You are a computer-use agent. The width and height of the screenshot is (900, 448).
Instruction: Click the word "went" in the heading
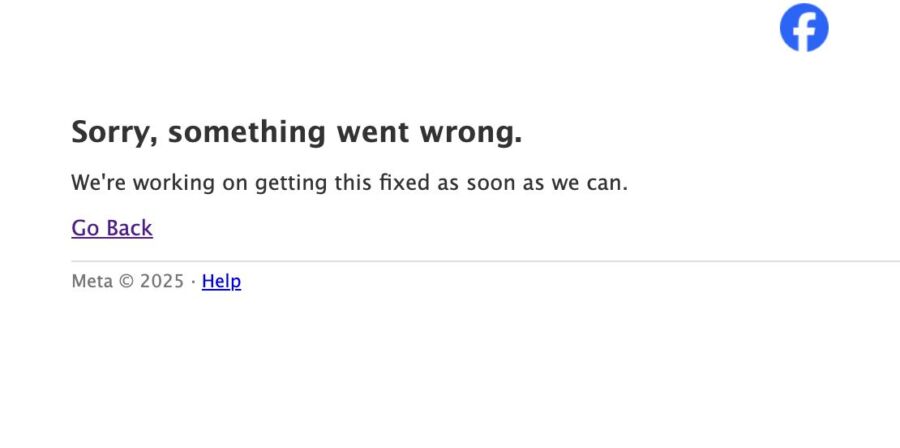373,133
